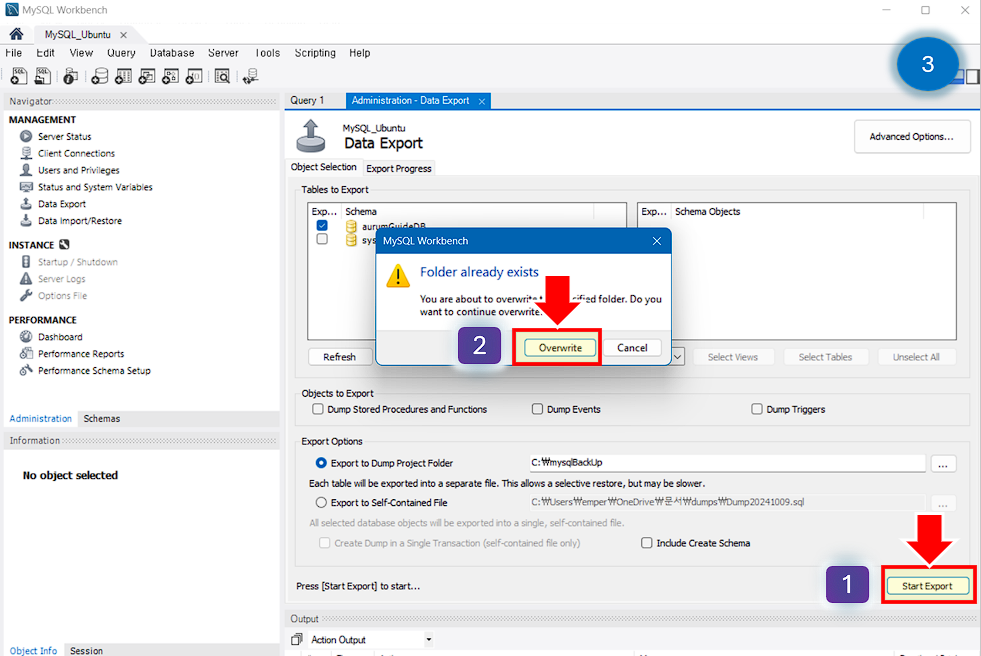Click create new view toolbar icon

147,76
